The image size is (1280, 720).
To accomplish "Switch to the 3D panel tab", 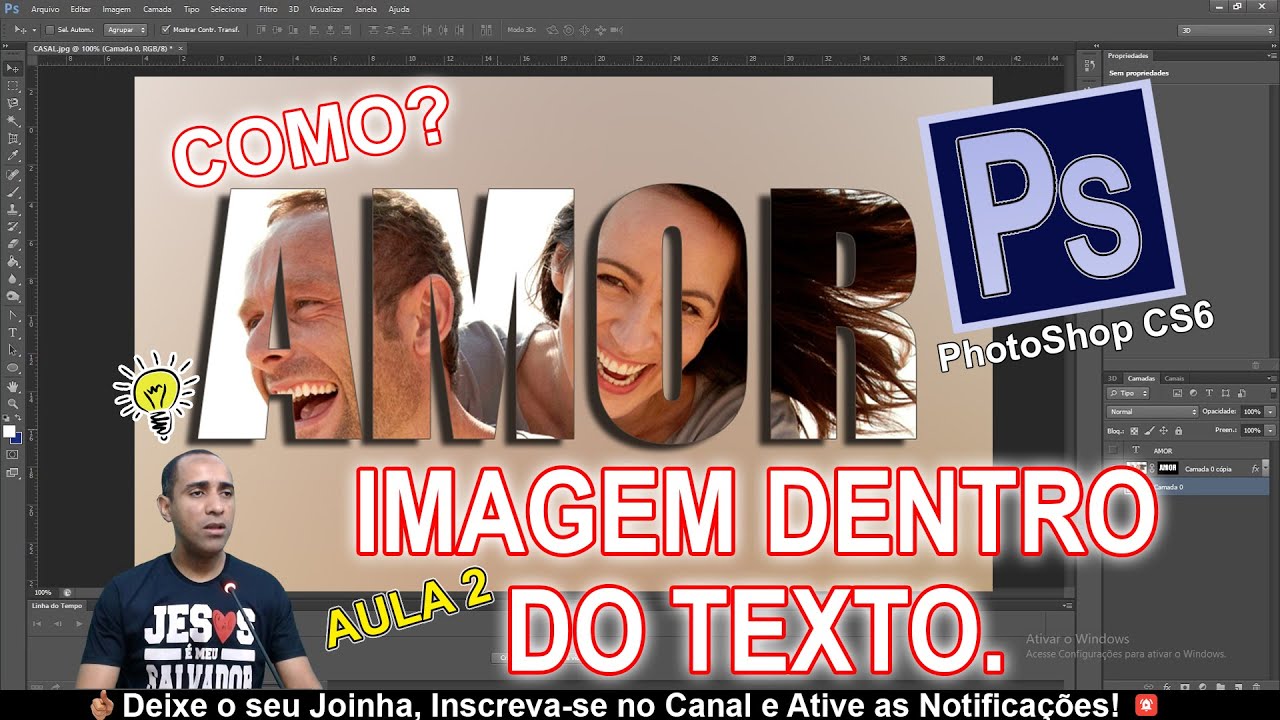I will 1114,378.
